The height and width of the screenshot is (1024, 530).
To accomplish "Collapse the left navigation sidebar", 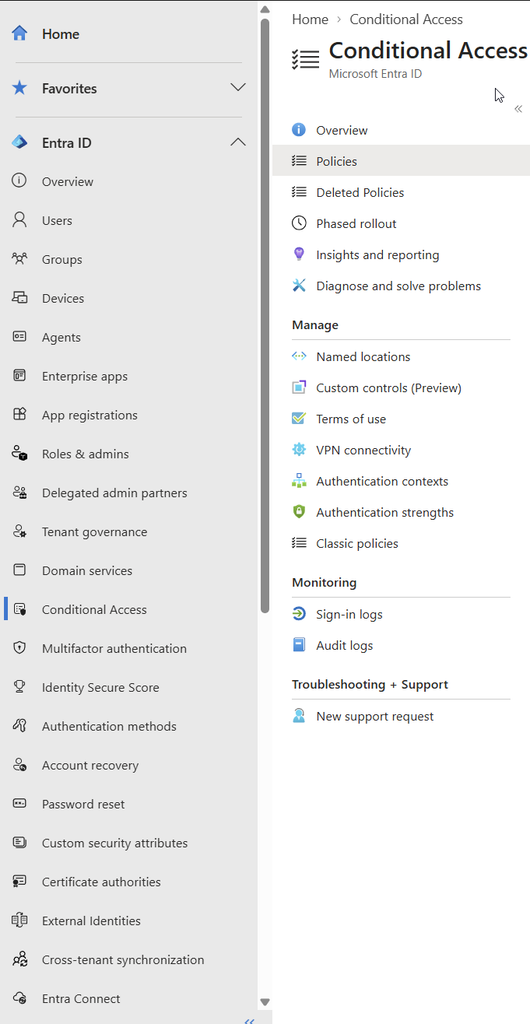I will 249,1019.
